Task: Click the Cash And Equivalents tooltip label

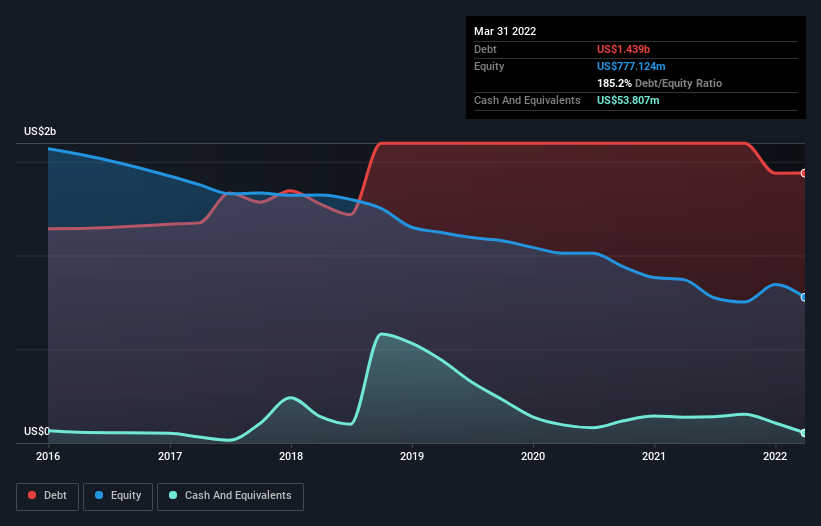Action: coord(527,100)
